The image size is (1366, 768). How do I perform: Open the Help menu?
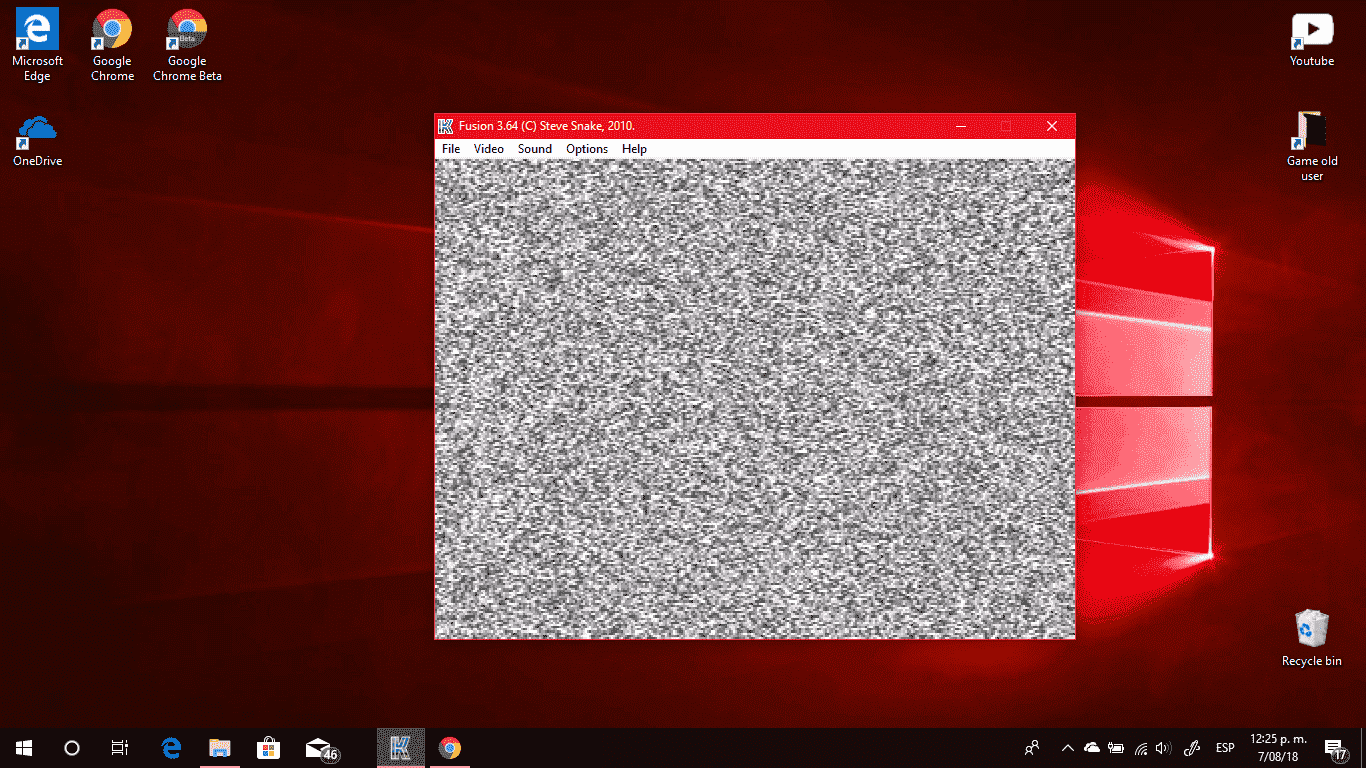click(634, 149)
